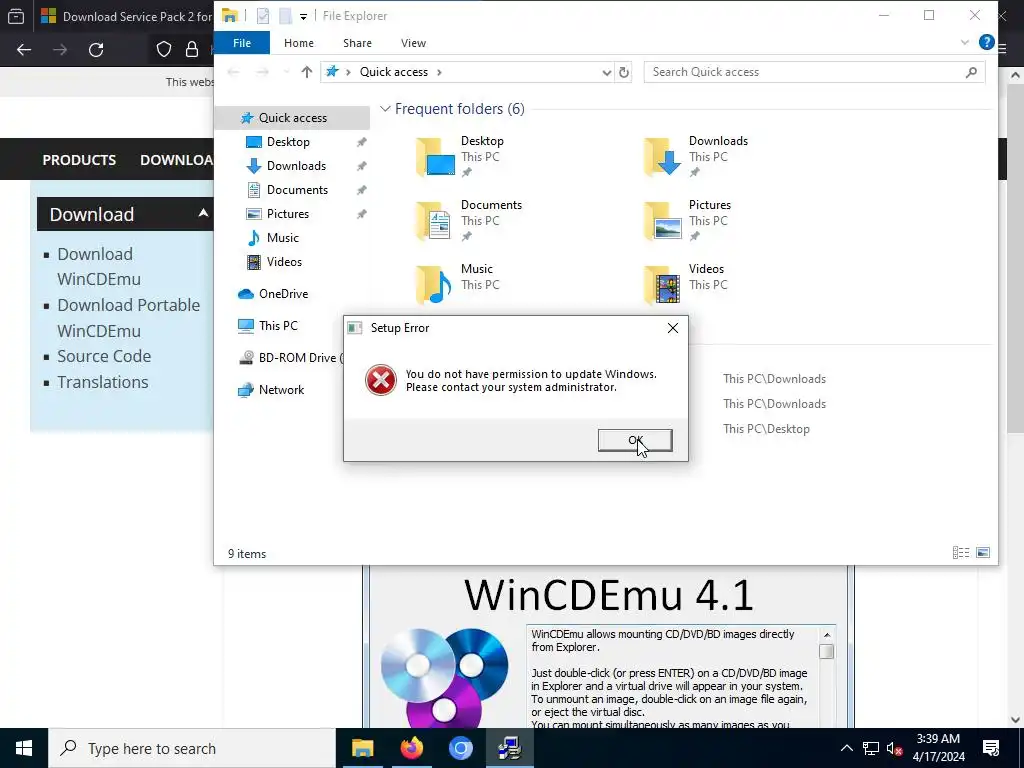Switch to large icons view layout
The width and height of the screenshot is (1024, 768).
click(982, 552)
